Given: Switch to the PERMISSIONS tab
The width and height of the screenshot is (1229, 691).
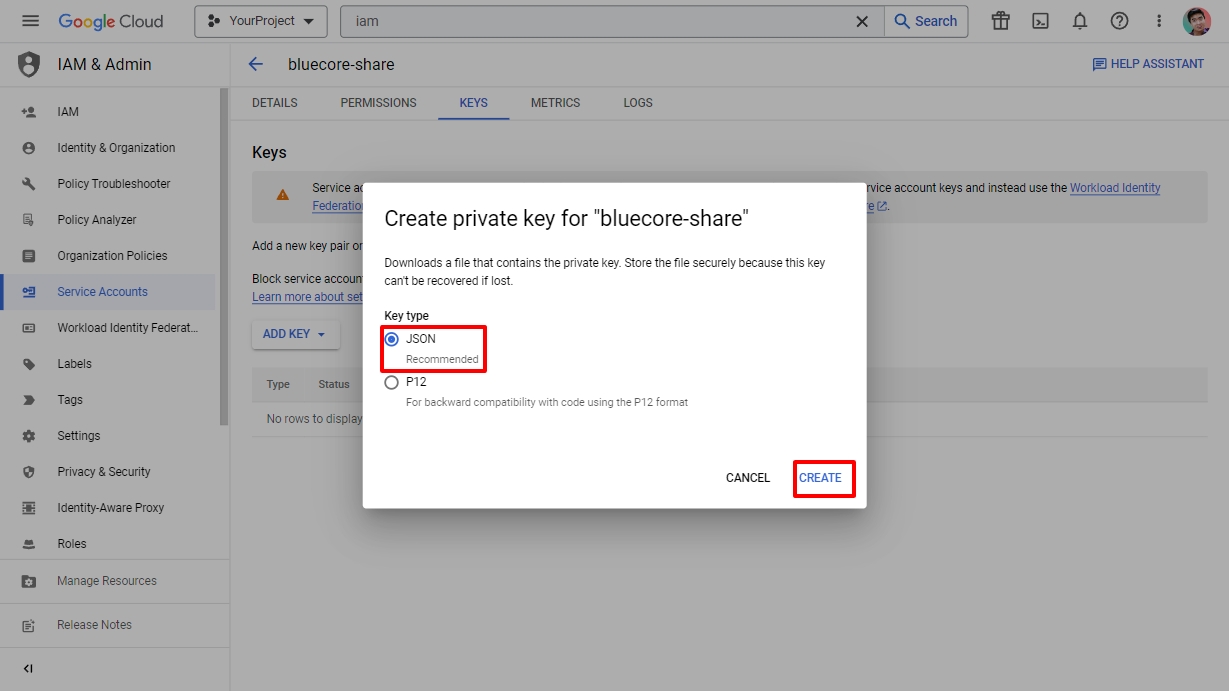Looking at the screenshot, I should (x=378, y=103).
